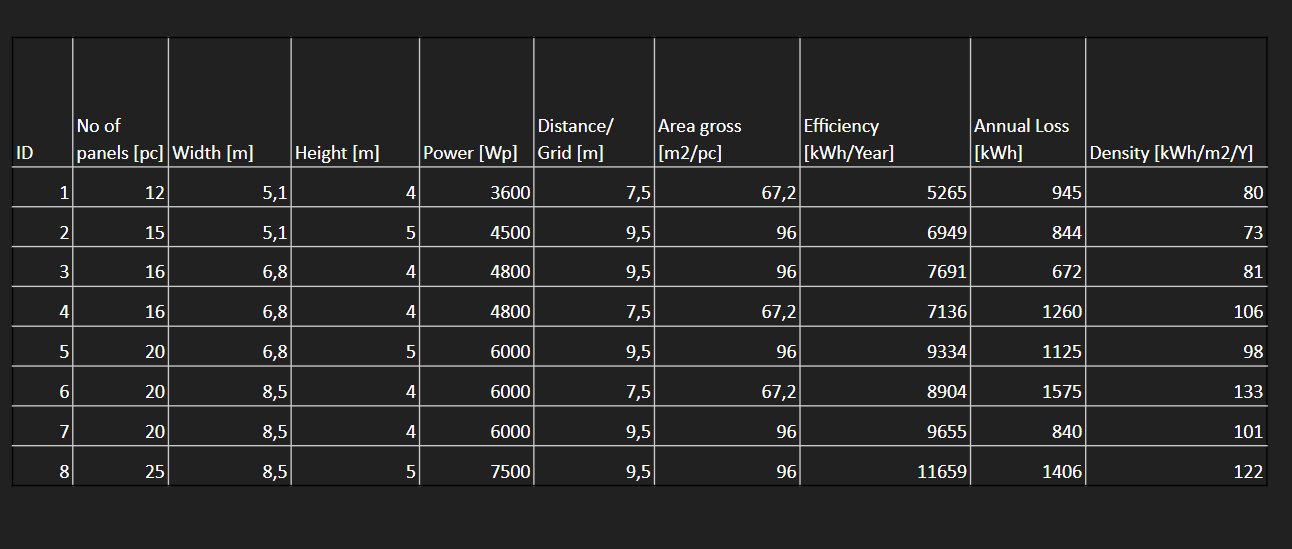This screenshot has height=549, width=1292.
Task: Click the Annual Loss [kWh] header
Action: point(1021,139)
